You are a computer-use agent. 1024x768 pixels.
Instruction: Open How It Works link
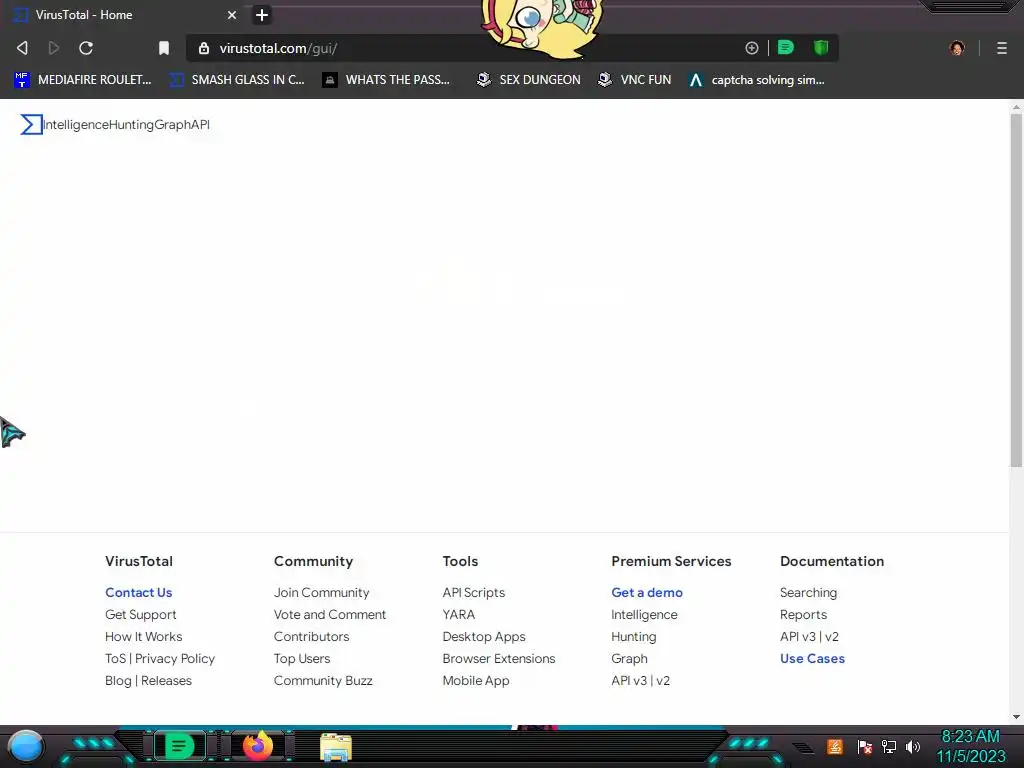pos(144,637)
